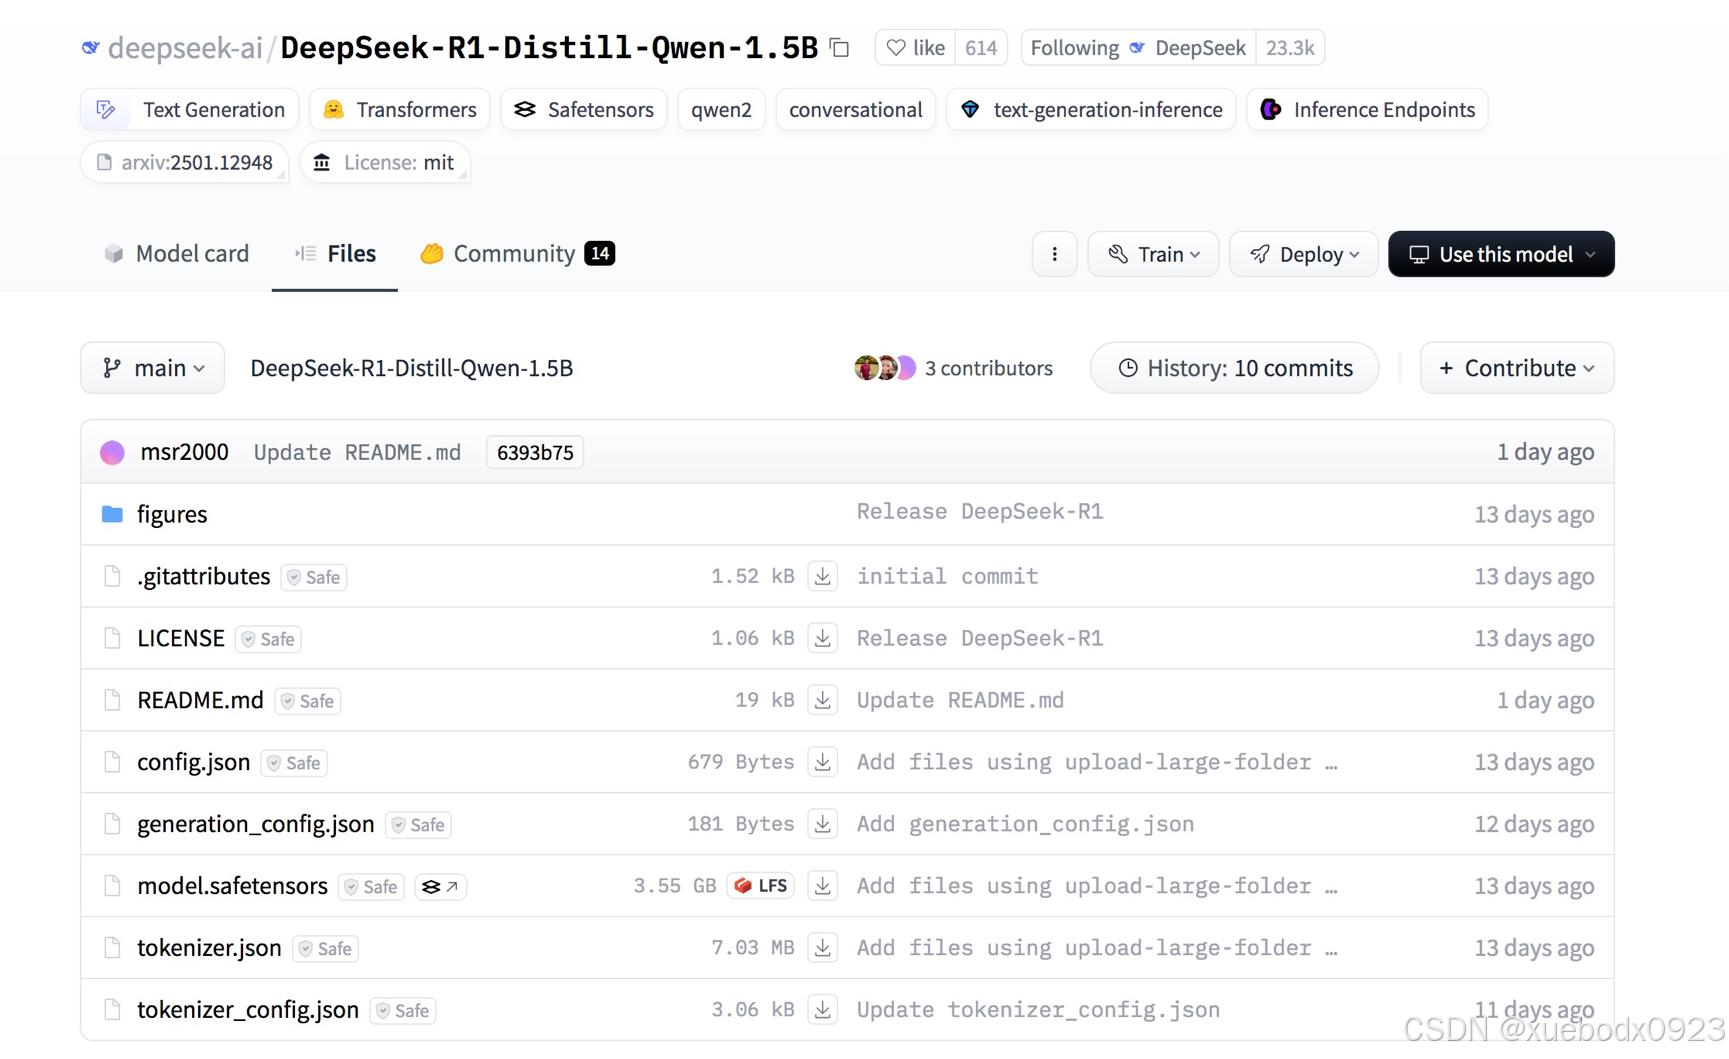View the commit history of 10 commits
1729x1059 pixels.
click(x=1234, y=367)
